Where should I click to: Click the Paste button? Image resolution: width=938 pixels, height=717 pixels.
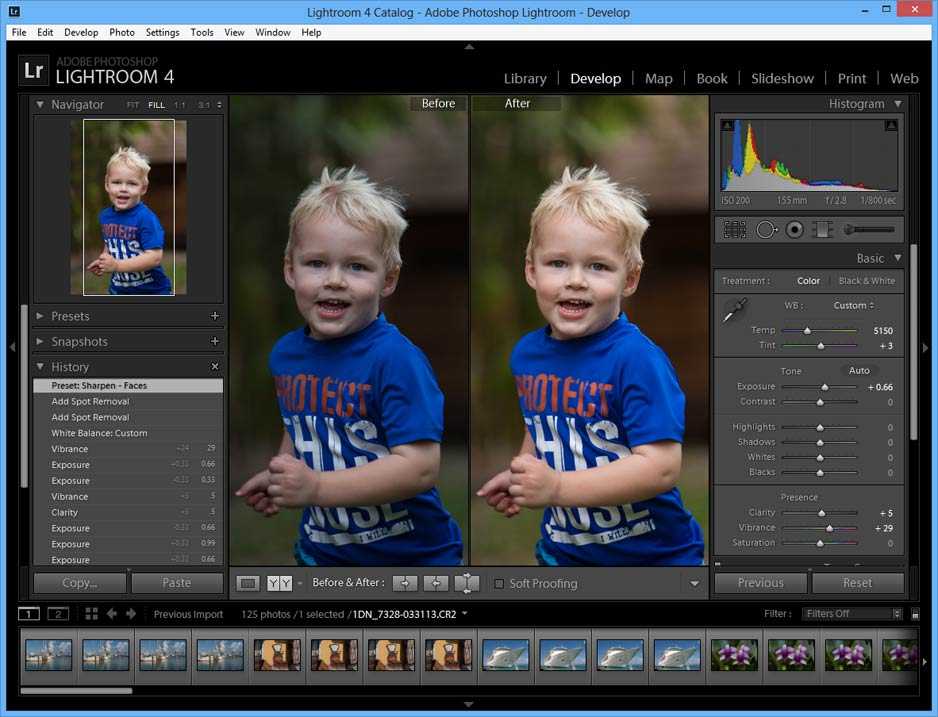click(176, 582)
